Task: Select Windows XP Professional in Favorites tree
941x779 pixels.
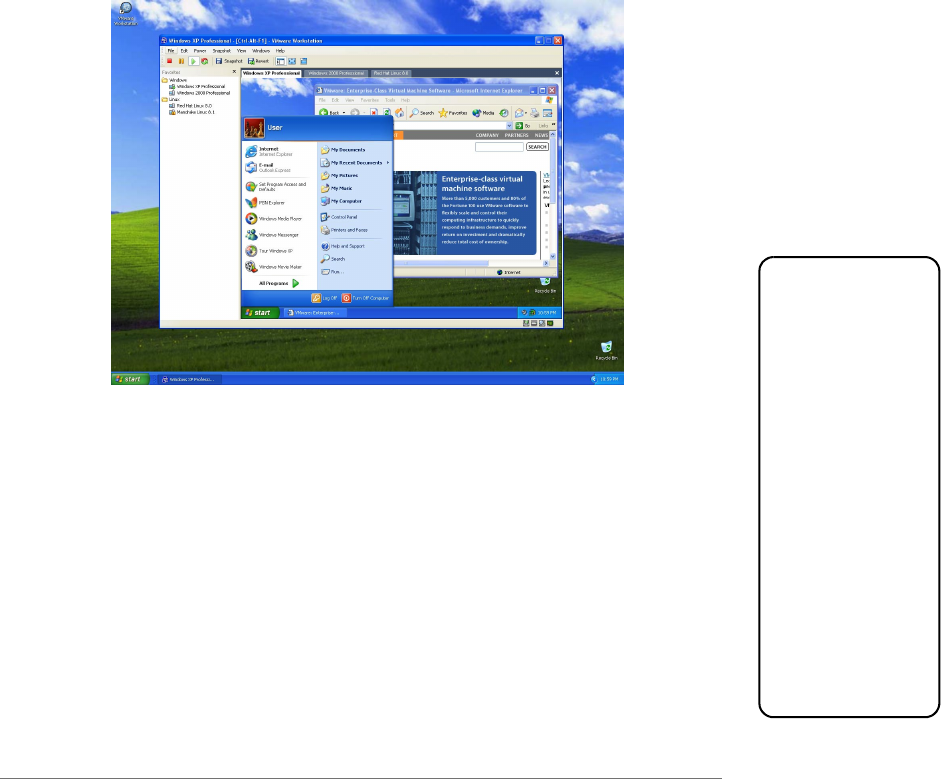Action: pyautogui.click(x=197, y=86)
